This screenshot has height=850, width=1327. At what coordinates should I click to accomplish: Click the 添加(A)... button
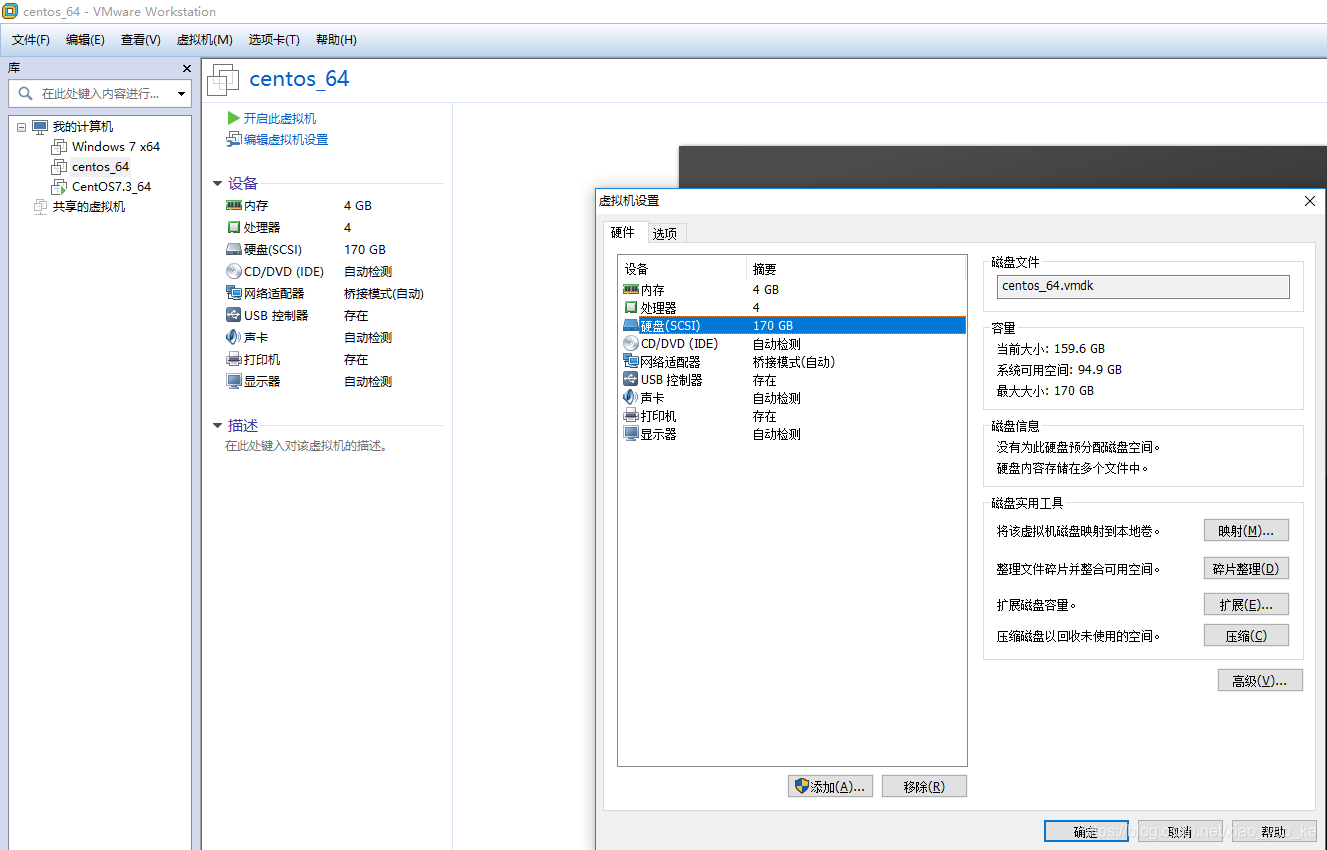830,786
